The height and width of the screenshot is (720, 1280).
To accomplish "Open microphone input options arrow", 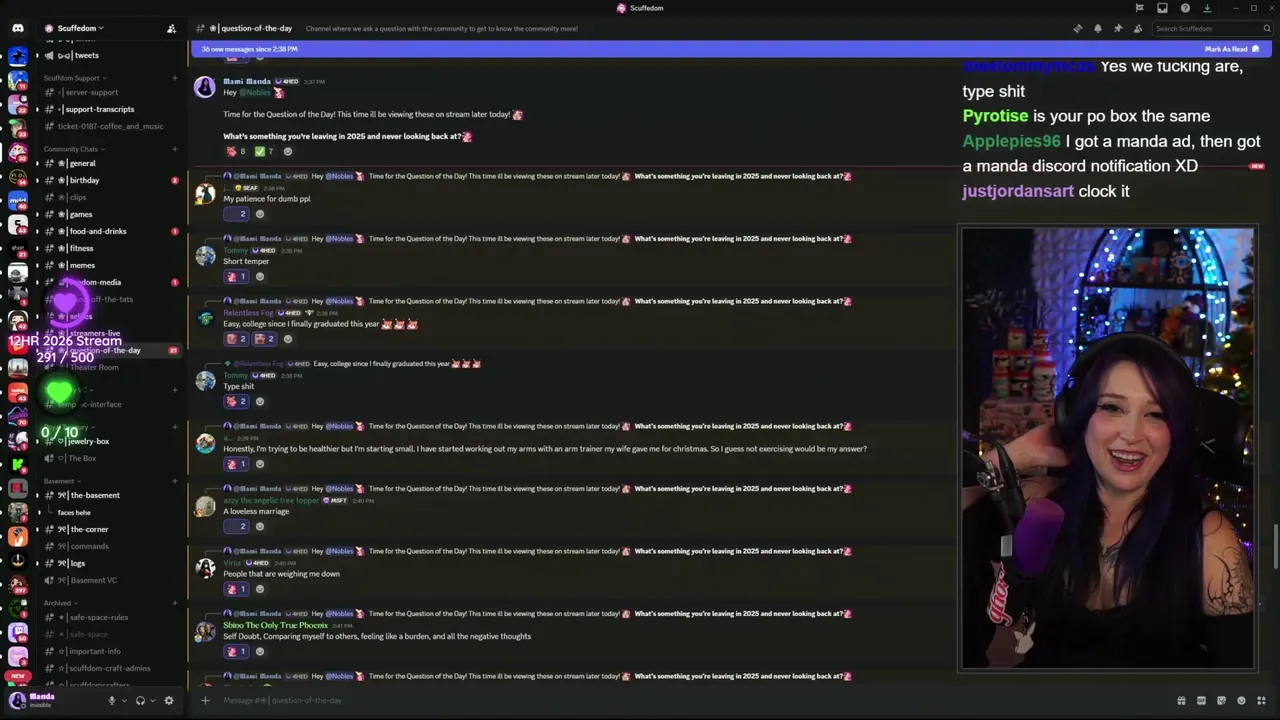I will tap(123, 700).
